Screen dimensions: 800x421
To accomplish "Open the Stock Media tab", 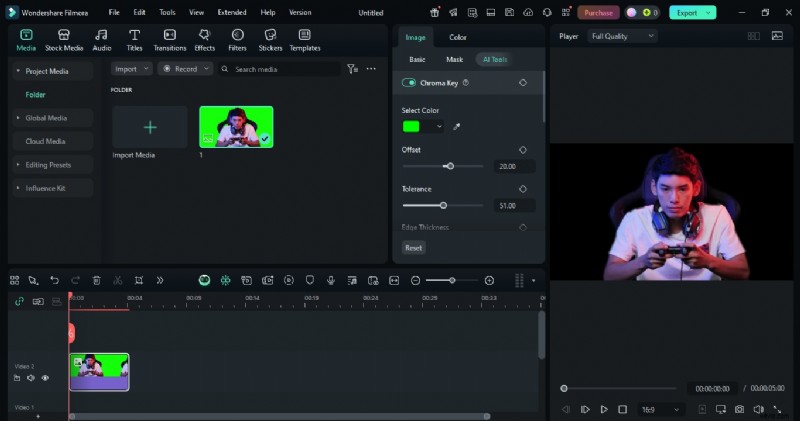I will pyautogui.click(x=64, y=40).
